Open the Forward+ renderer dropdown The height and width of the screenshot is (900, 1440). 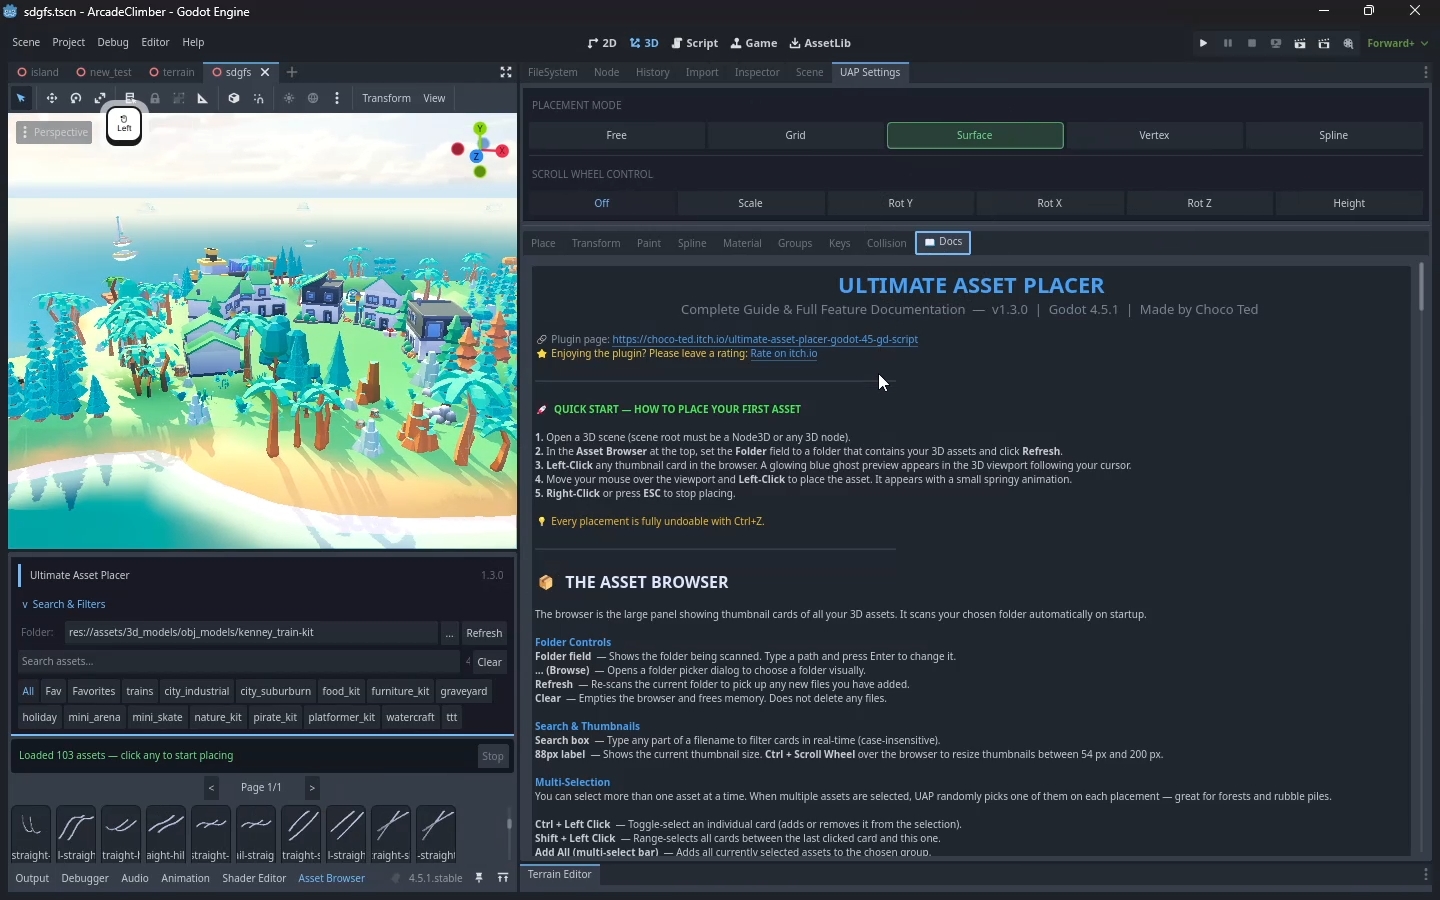pos(1400,44)
